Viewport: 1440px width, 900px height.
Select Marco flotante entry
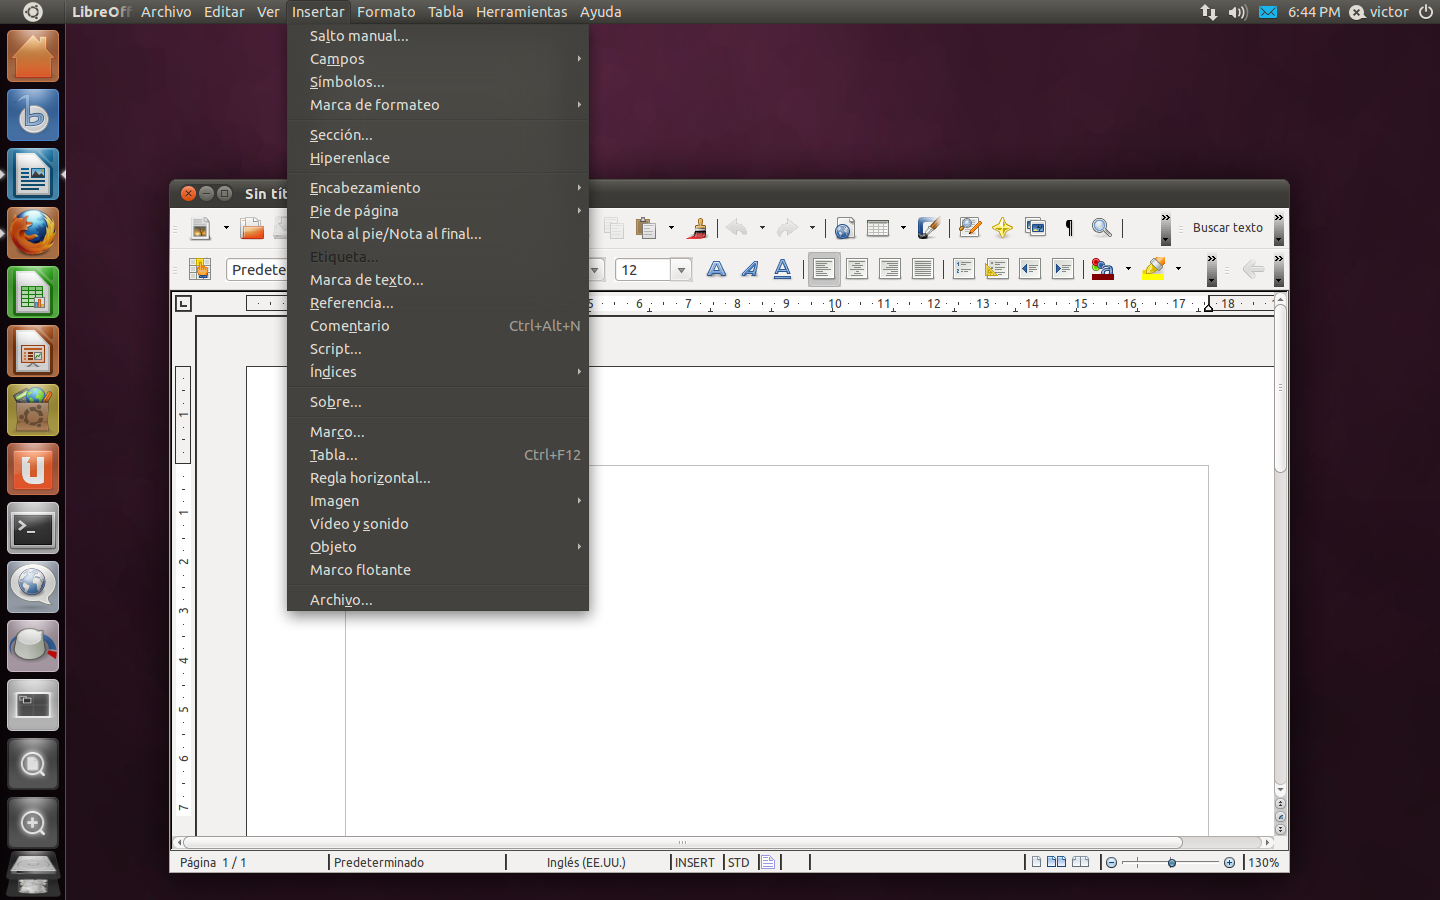(438, 570)
